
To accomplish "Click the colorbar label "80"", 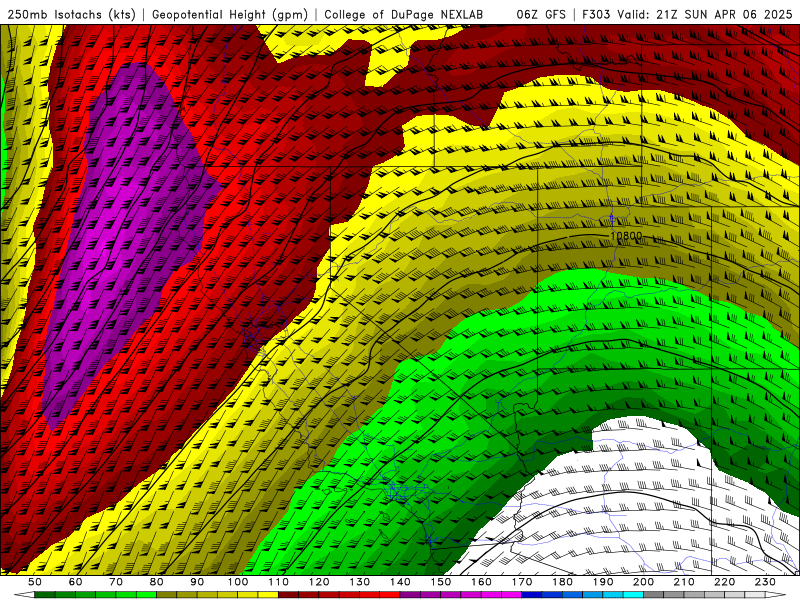I will click(157, 582).
